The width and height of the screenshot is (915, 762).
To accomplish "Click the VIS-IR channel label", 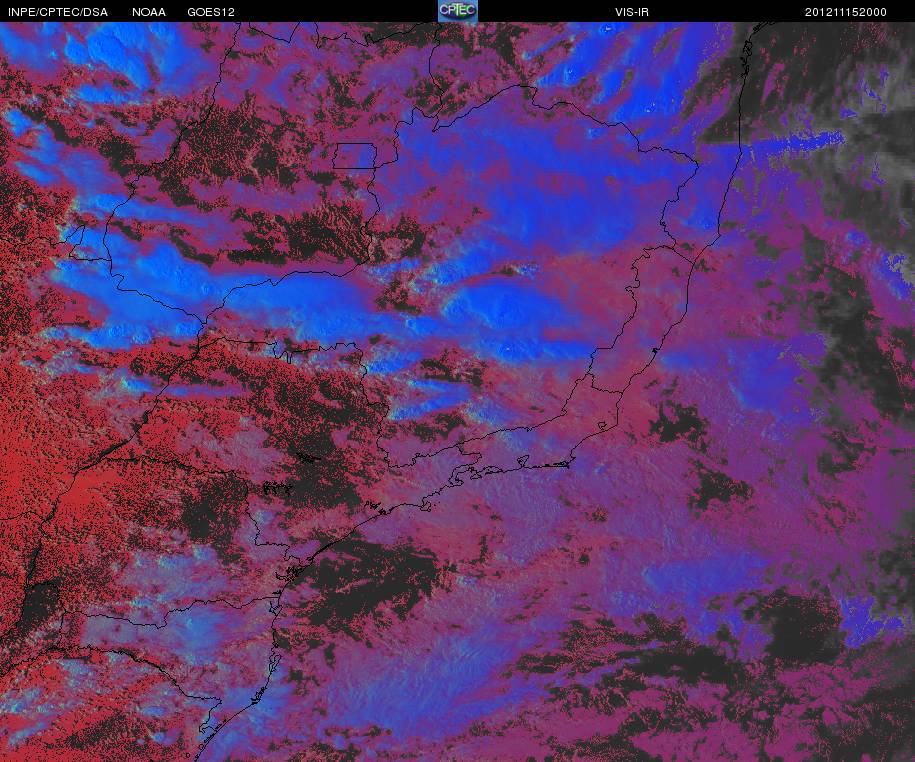I will click(631, 12).
